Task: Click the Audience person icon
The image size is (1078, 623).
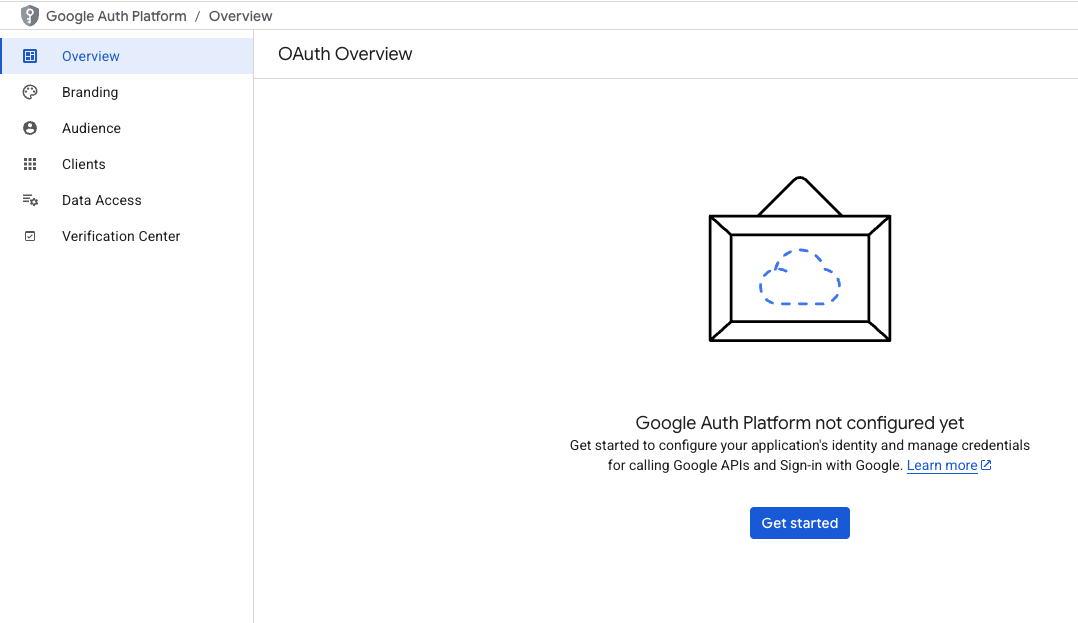Action: click(x=30, y=128)
